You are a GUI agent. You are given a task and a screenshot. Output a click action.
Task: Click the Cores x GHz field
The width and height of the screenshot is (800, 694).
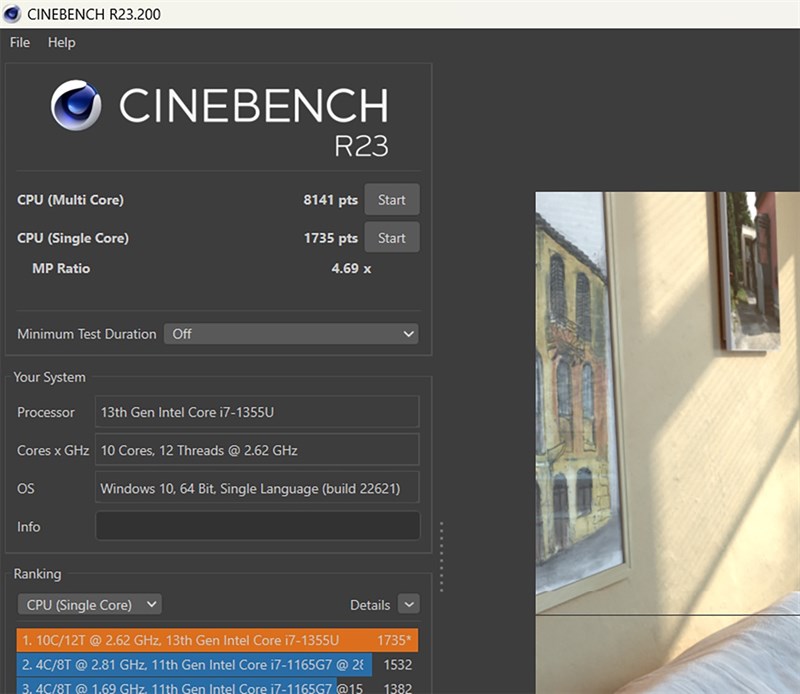[257, 450]
